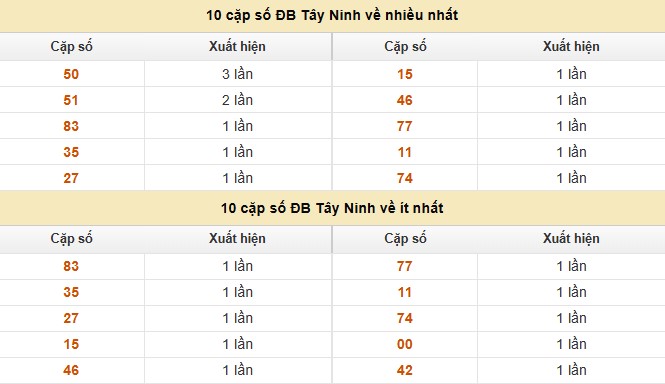
Task: Choose number 83 in the nhiều nhất table
Action: 71,126
